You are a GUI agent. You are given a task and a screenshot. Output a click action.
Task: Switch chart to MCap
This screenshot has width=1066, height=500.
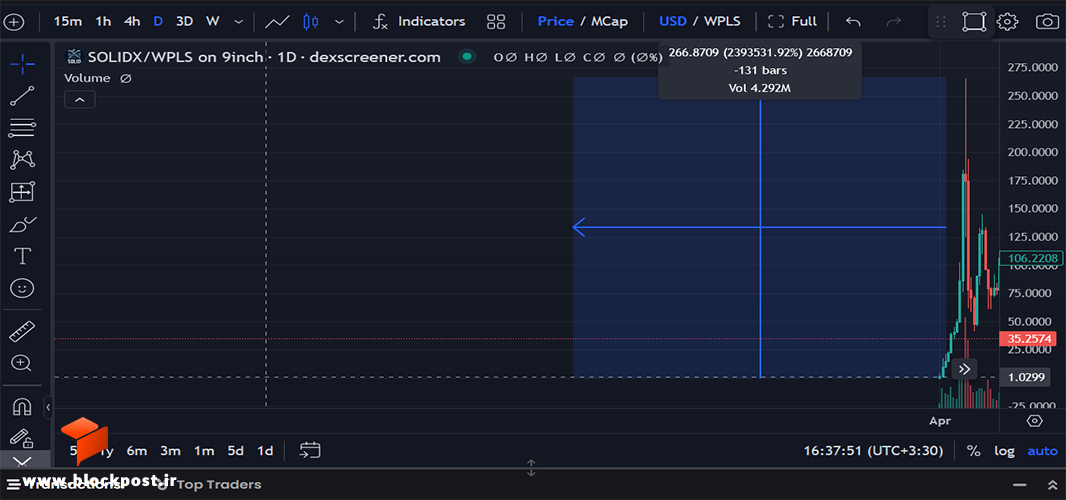click(x=609, y=22)
